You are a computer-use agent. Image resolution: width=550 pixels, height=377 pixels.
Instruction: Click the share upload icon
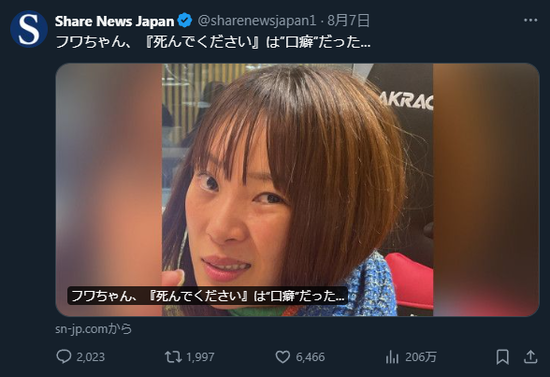[531, 357]
